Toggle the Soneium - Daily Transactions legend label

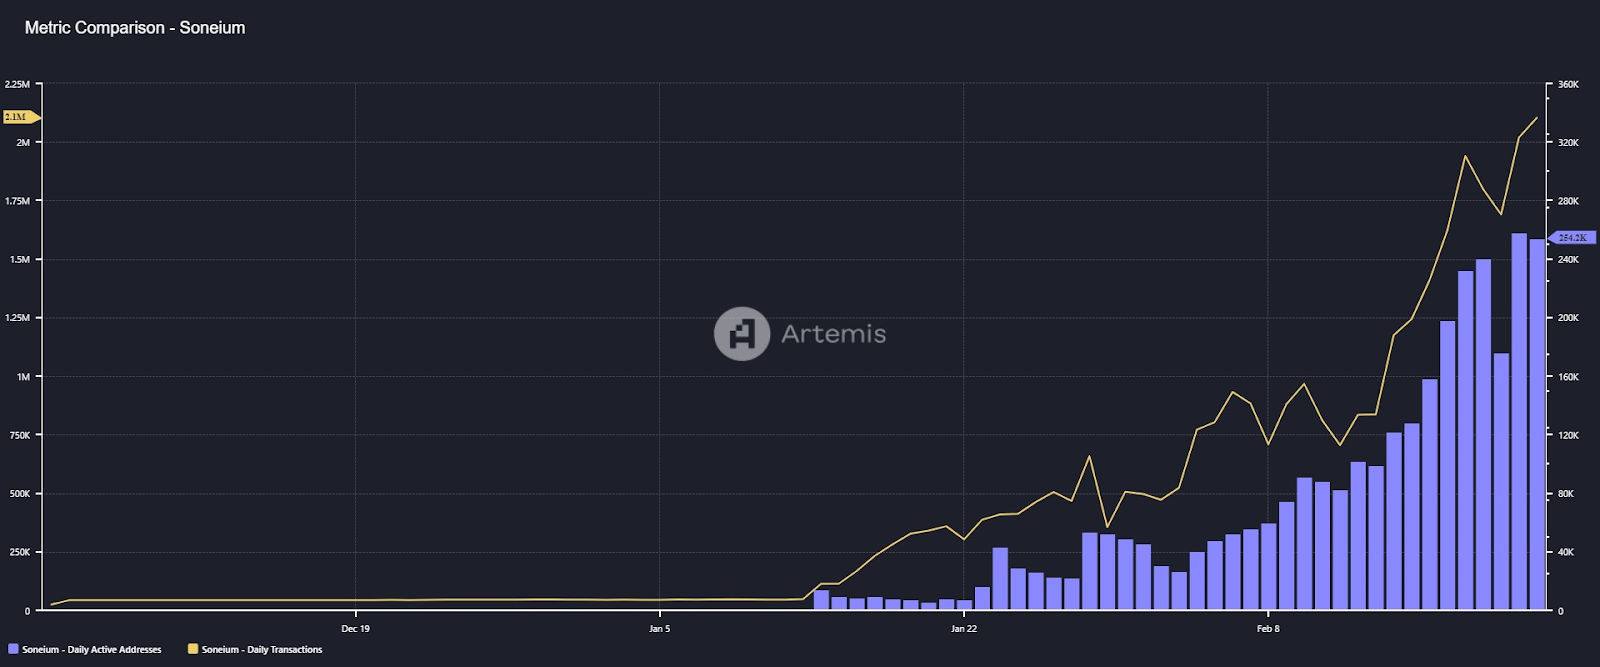coord(262,650)
